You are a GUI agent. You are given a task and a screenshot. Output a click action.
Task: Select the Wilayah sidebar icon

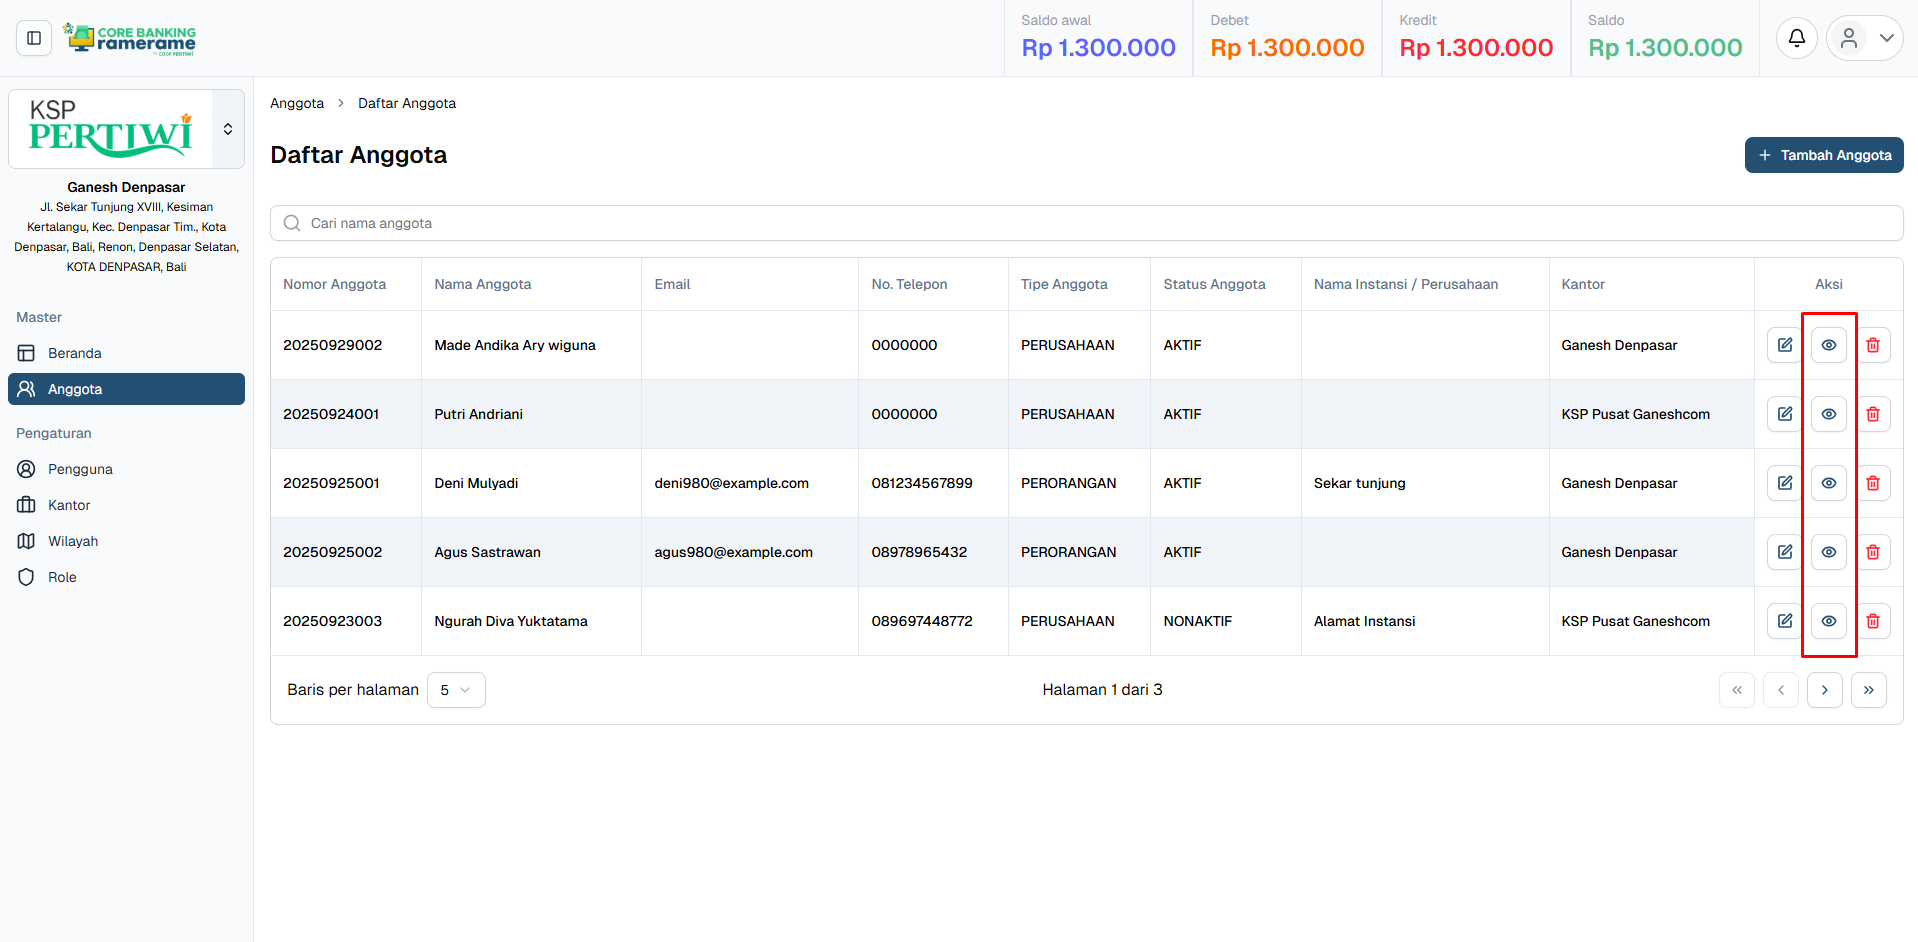[28, 541]
